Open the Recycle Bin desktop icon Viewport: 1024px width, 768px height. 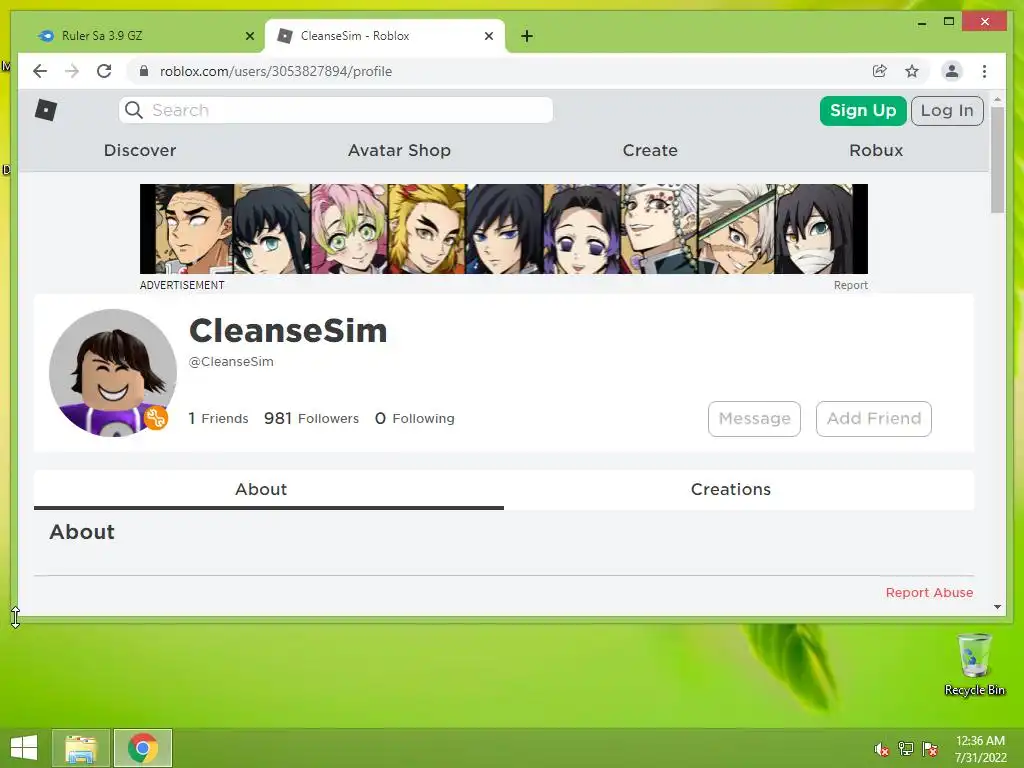[974, 665]
